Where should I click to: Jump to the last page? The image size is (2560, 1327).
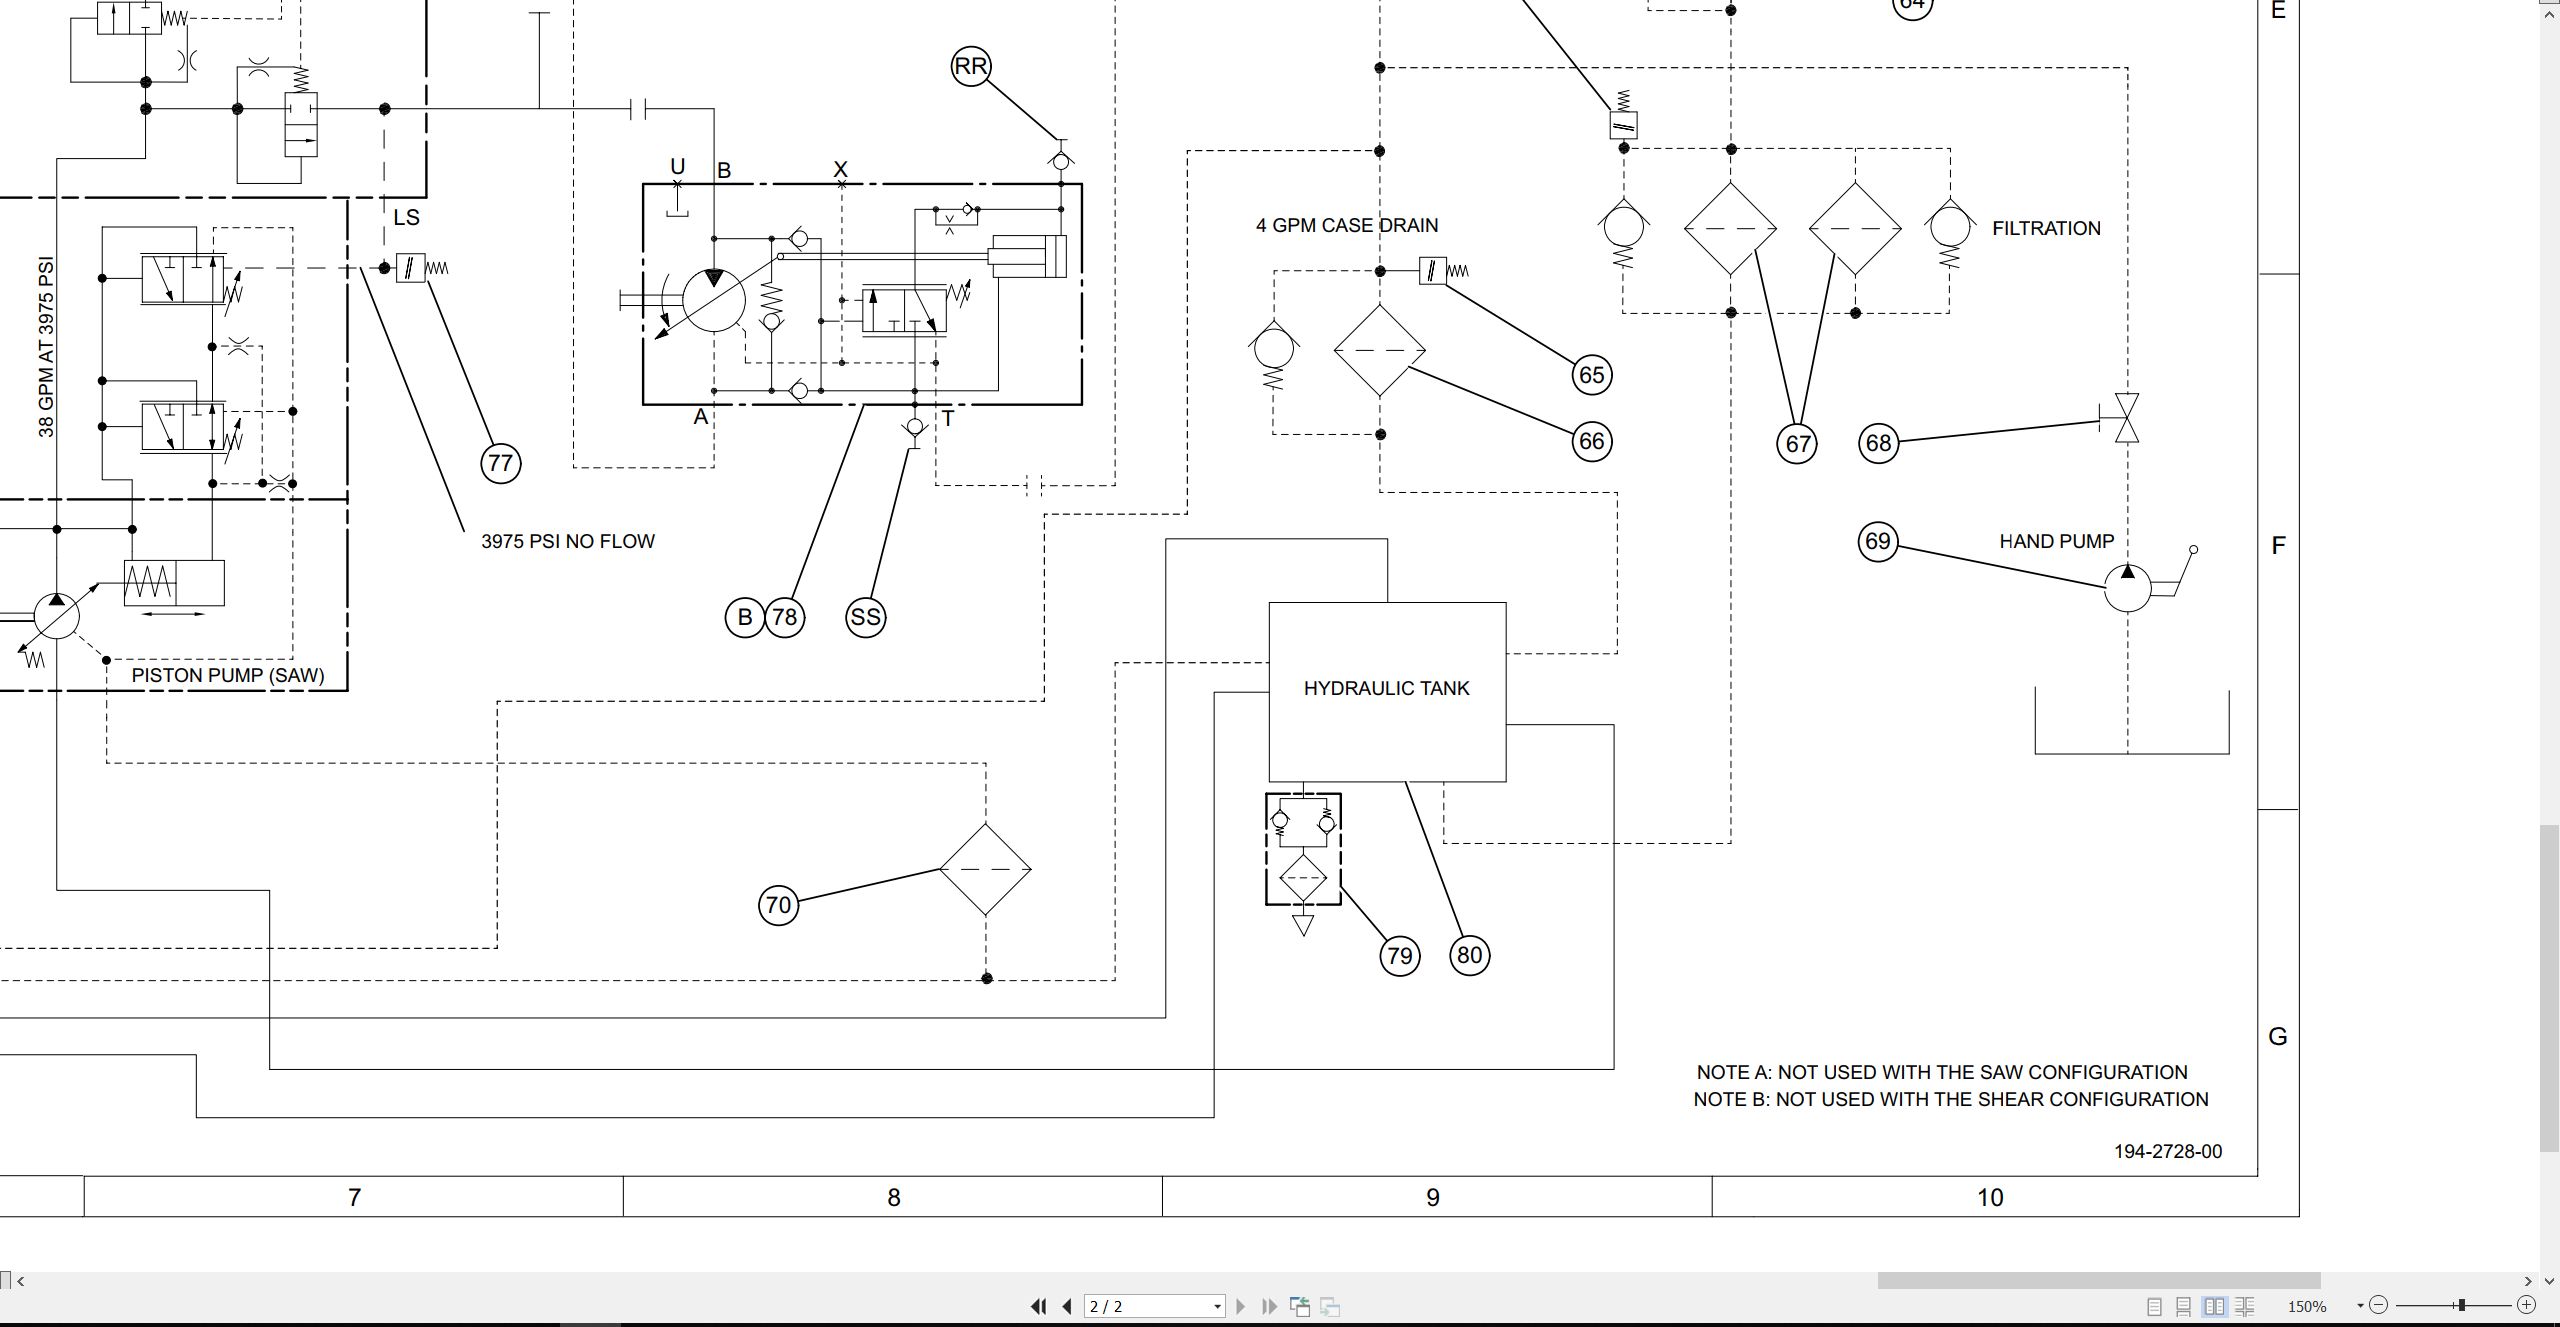pos(1270,1306)
